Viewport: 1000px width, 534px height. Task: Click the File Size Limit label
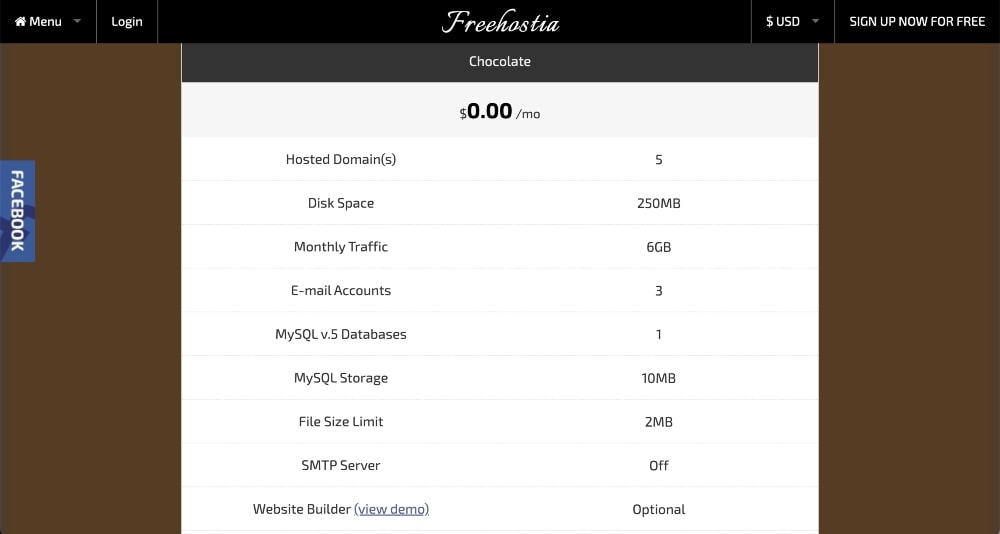click(x=341, y=421)
